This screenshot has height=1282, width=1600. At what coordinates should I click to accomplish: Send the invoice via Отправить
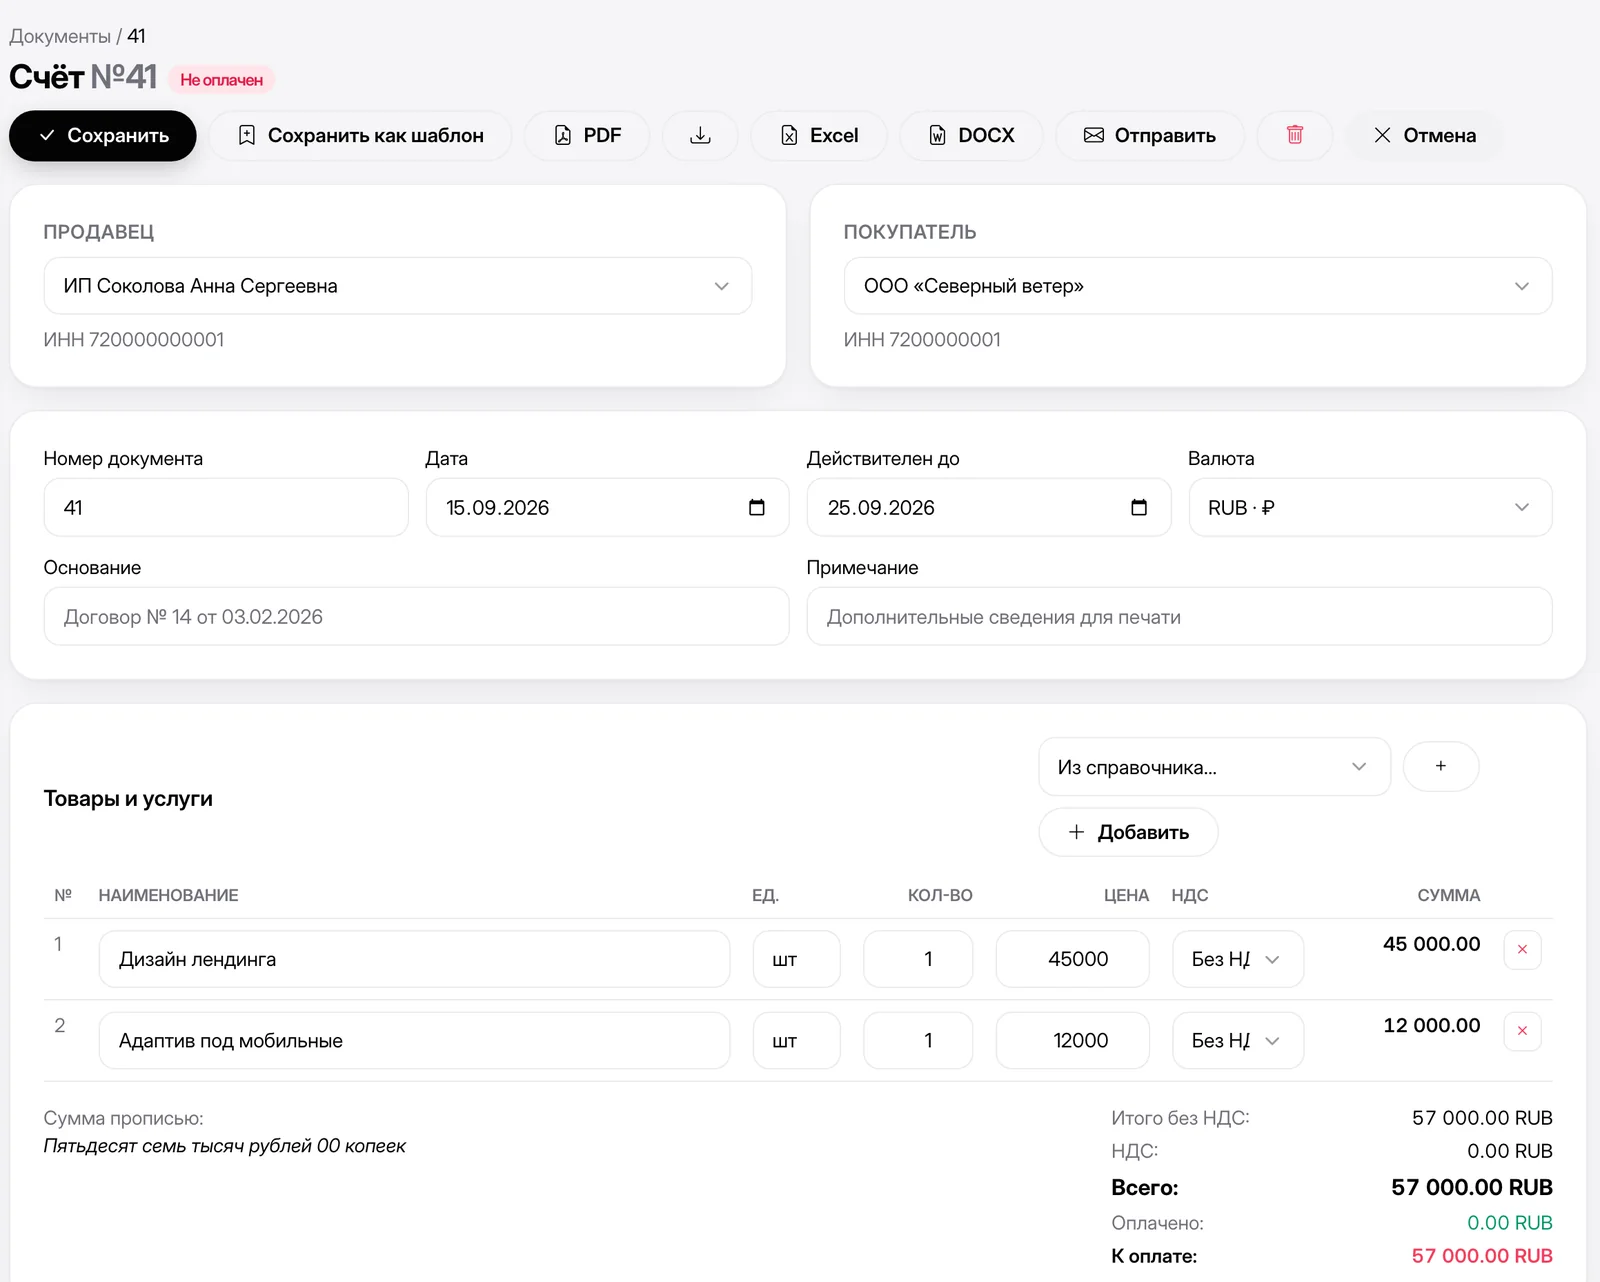click(1150, 135)
